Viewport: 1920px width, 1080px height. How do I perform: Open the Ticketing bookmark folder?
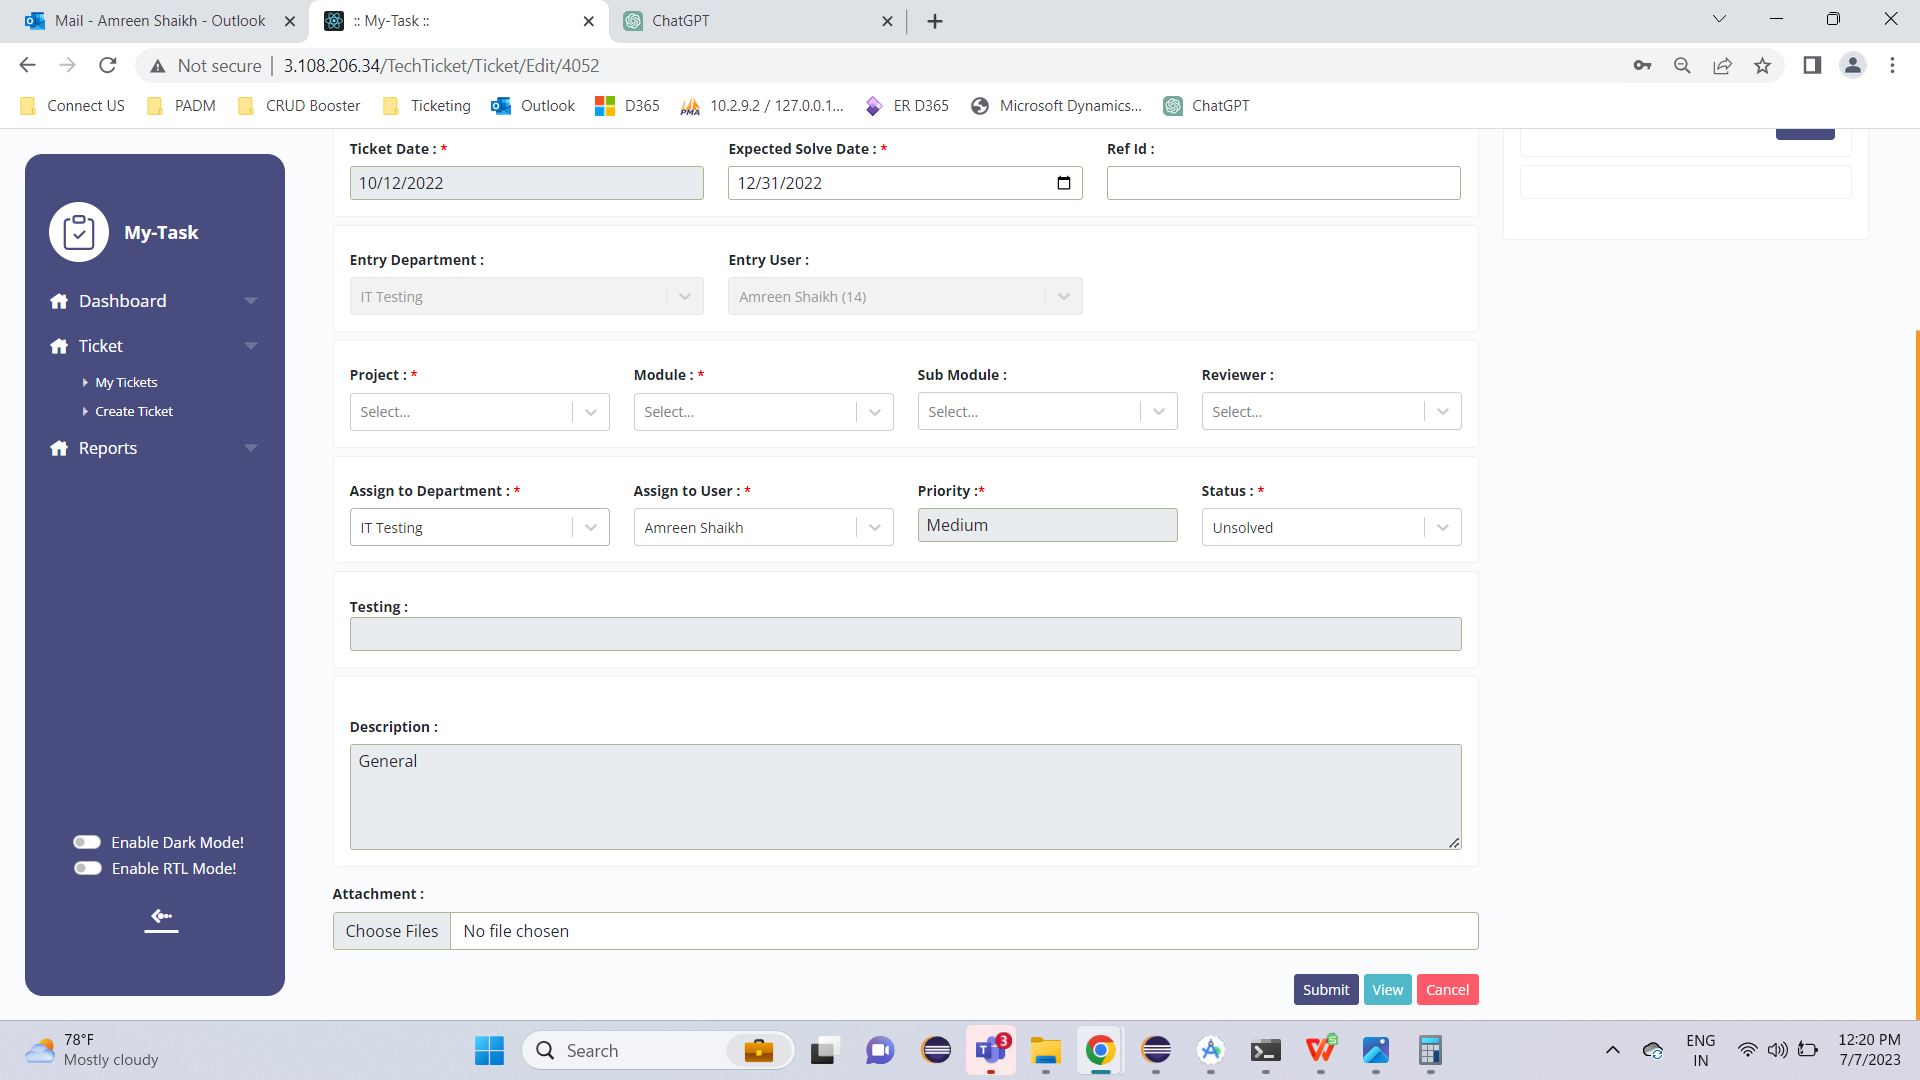tap(426, 106)
